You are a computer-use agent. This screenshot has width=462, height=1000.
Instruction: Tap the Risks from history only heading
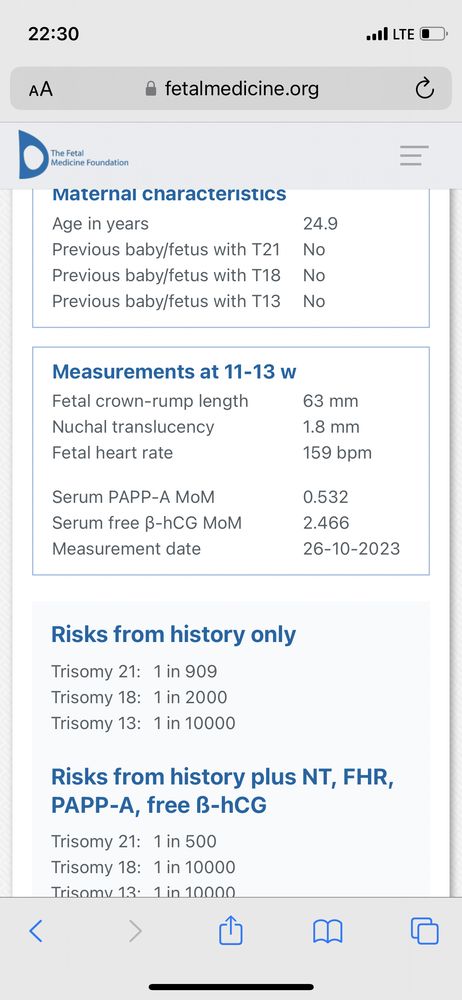174,635
